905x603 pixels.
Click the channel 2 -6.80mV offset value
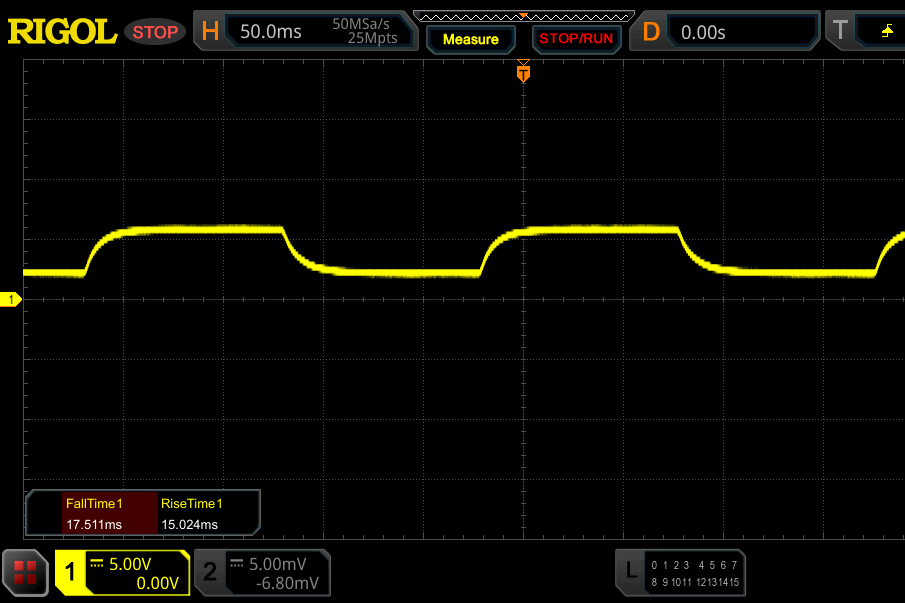click(287, 583)
